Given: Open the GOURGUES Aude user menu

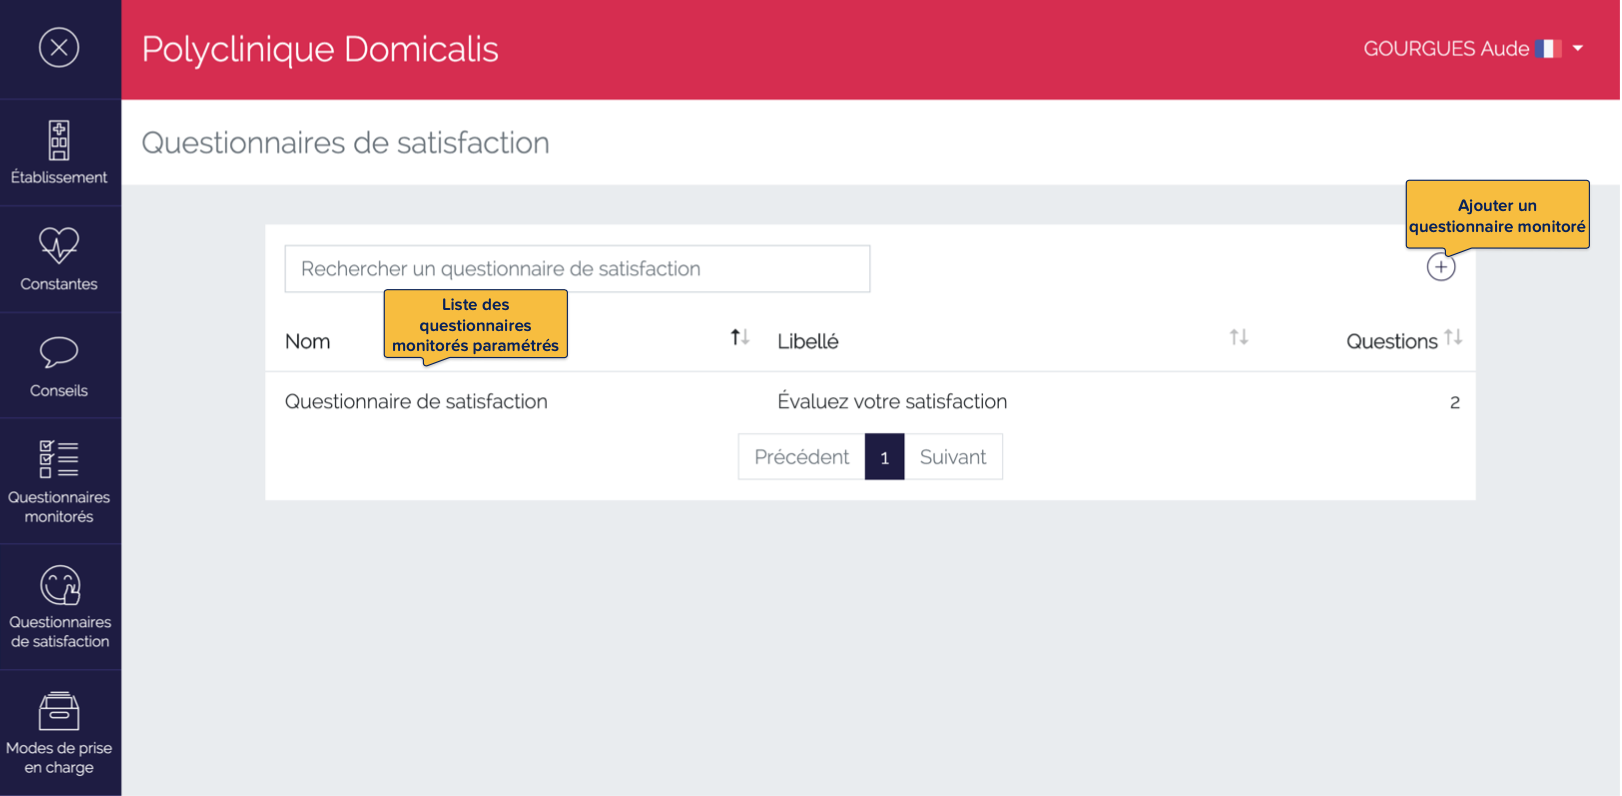Looking at the screenshot, I should 1445,49.
